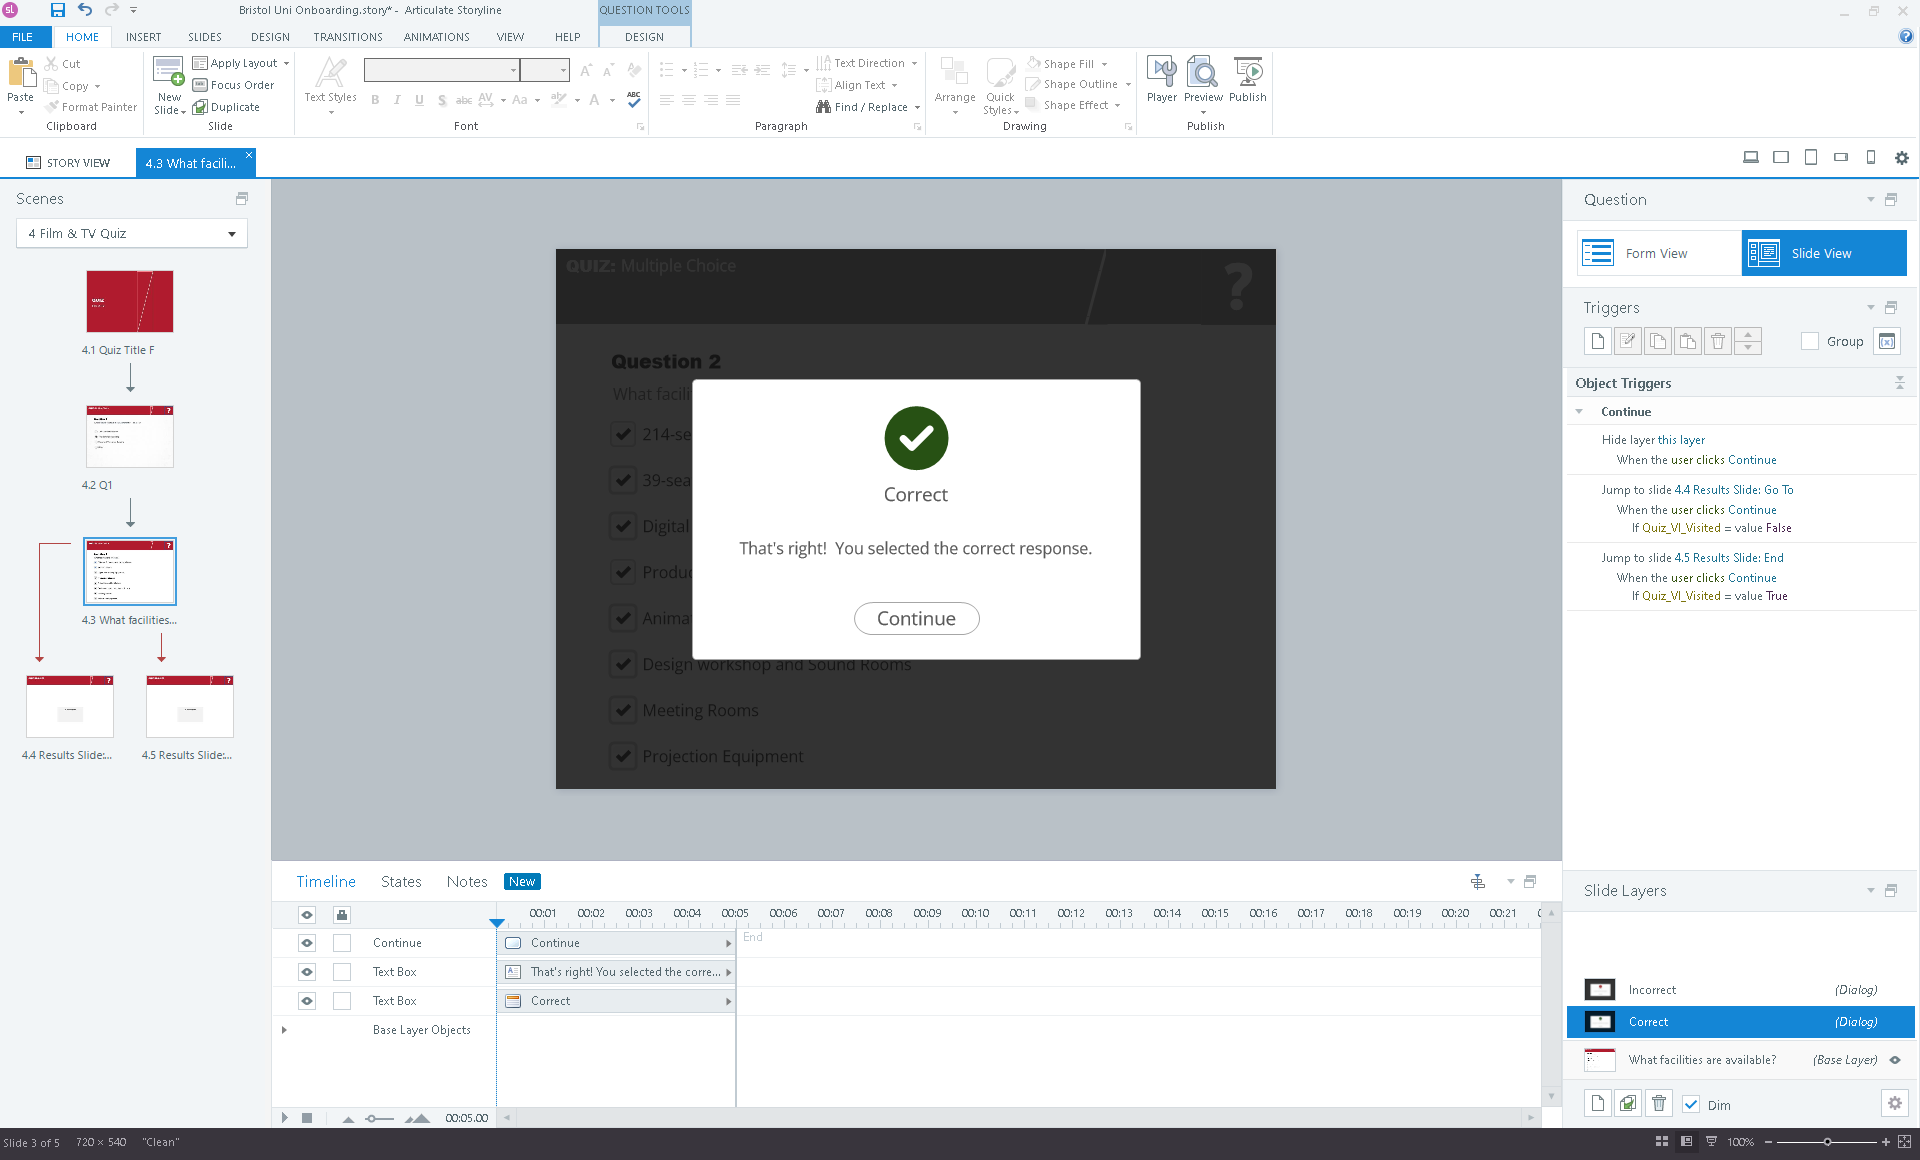The height and width of the screenshot is (1160, 1920).
Task: Click the zoom slider in the status bar
Action: [1827, 1142]
